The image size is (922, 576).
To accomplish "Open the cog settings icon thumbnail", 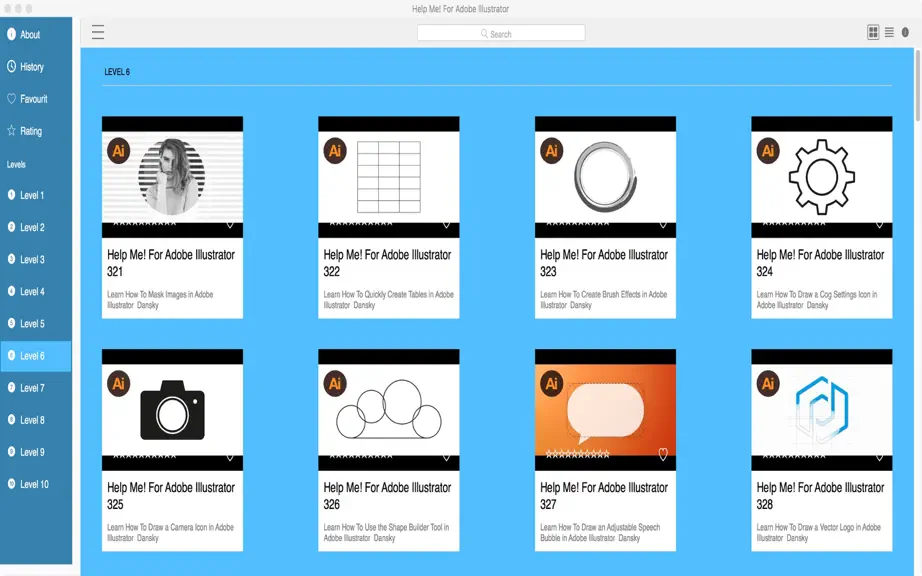I will [x=821, y=177].
